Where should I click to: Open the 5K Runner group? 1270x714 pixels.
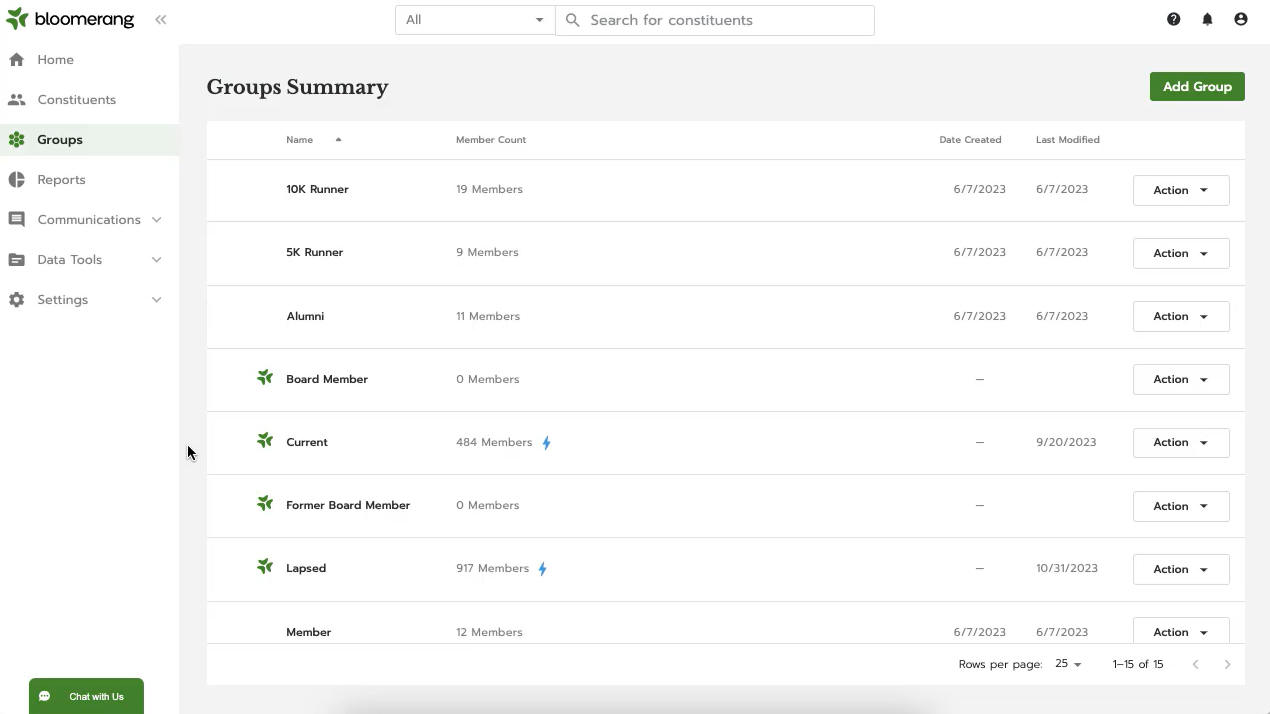pyautogui.click(x=314, y=252)
